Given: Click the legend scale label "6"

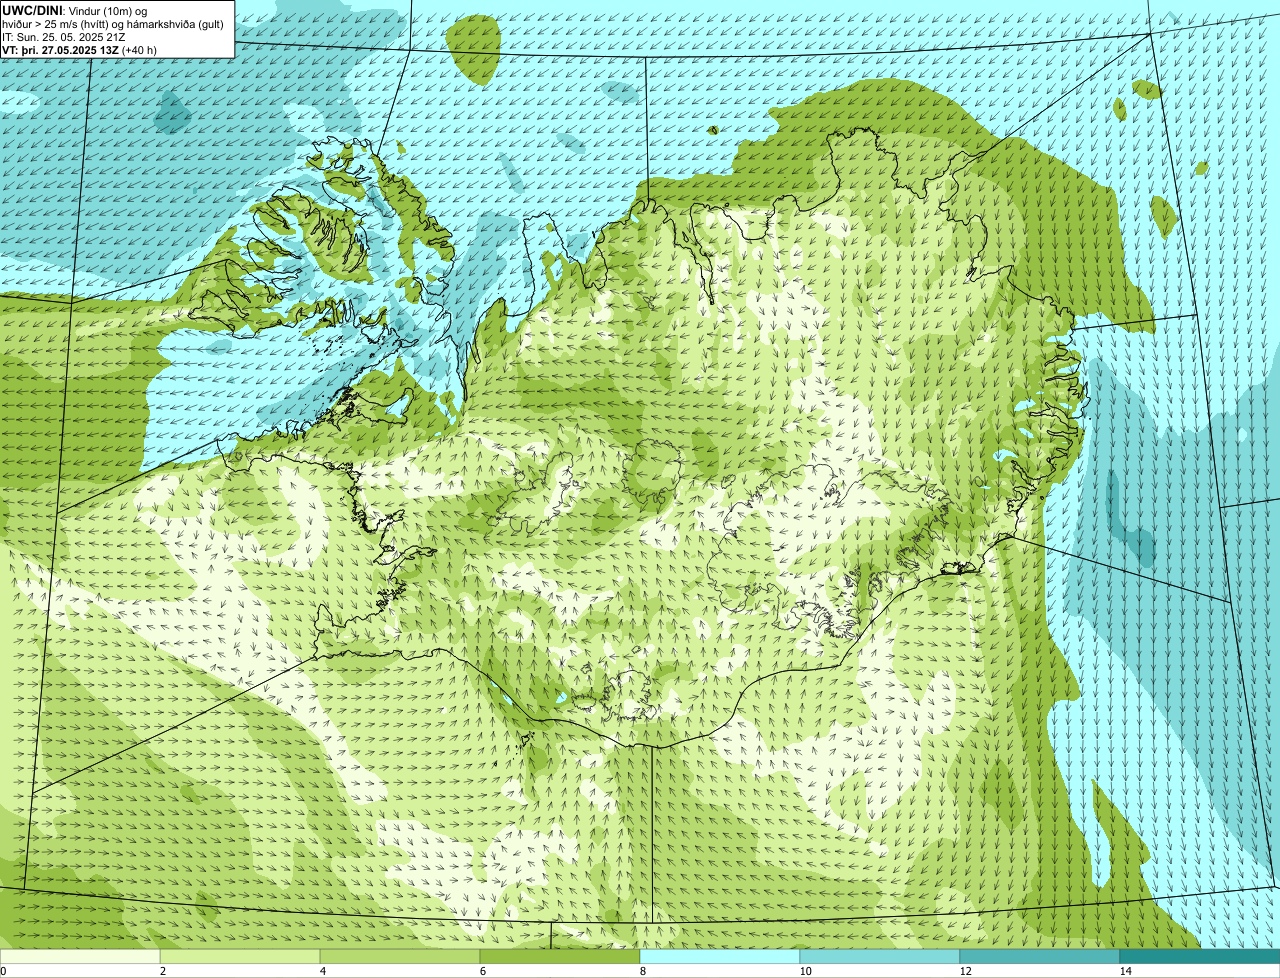Looking at the screenshot, I should 482,971.
